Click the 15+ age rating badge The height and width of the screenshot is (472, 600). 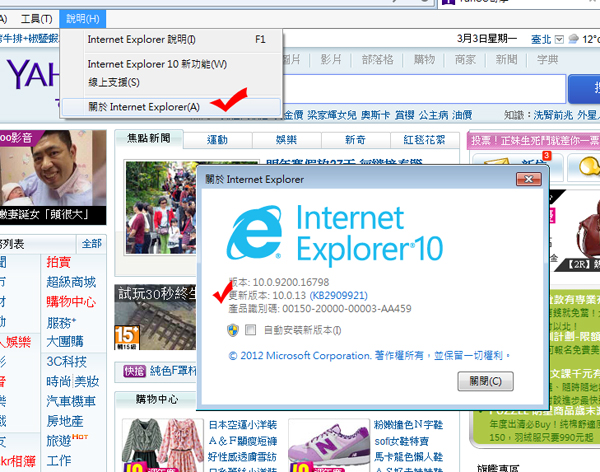click(127, 337)
